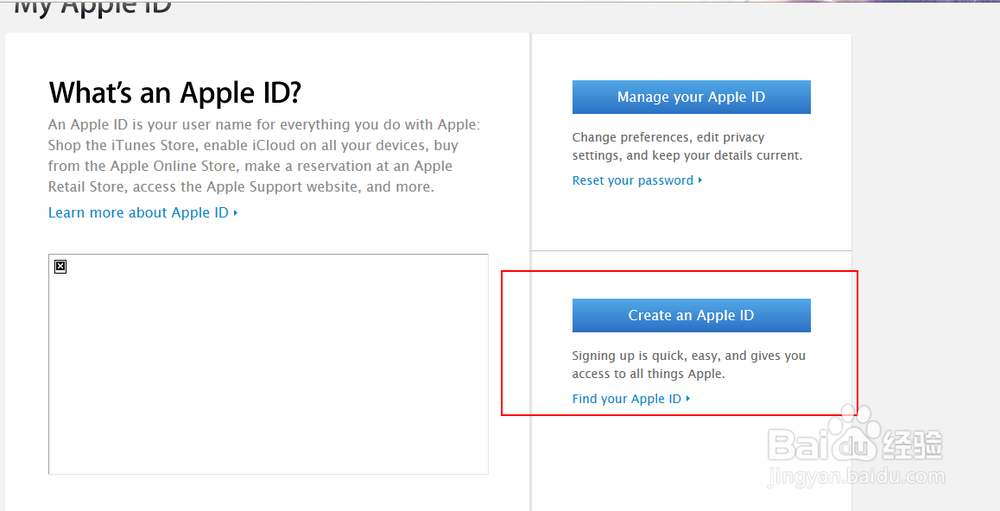Viewport: 1000px width, 511px height.
Task: Click the My Apple ID page title
Action: click(x=92, y=8)
